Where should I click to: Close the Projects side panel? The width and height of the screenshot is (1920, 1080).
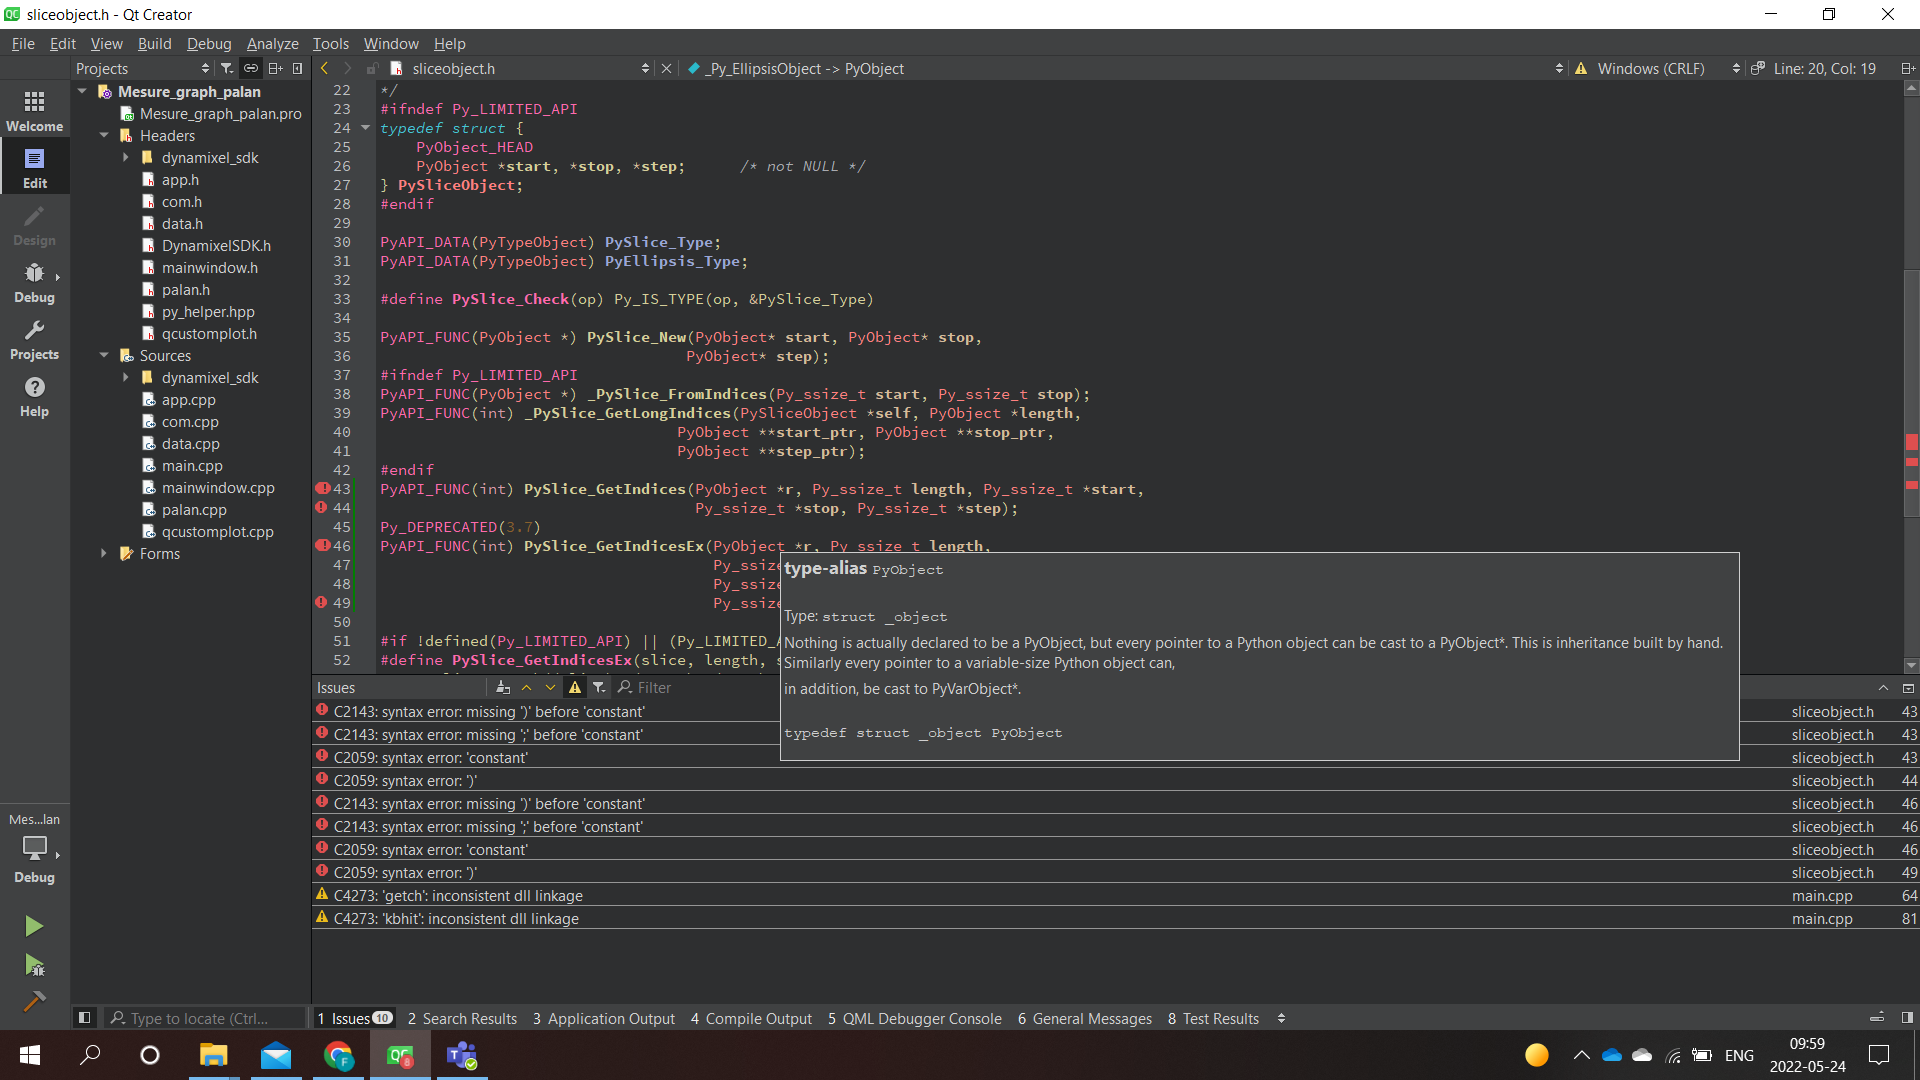click(297, 68)
